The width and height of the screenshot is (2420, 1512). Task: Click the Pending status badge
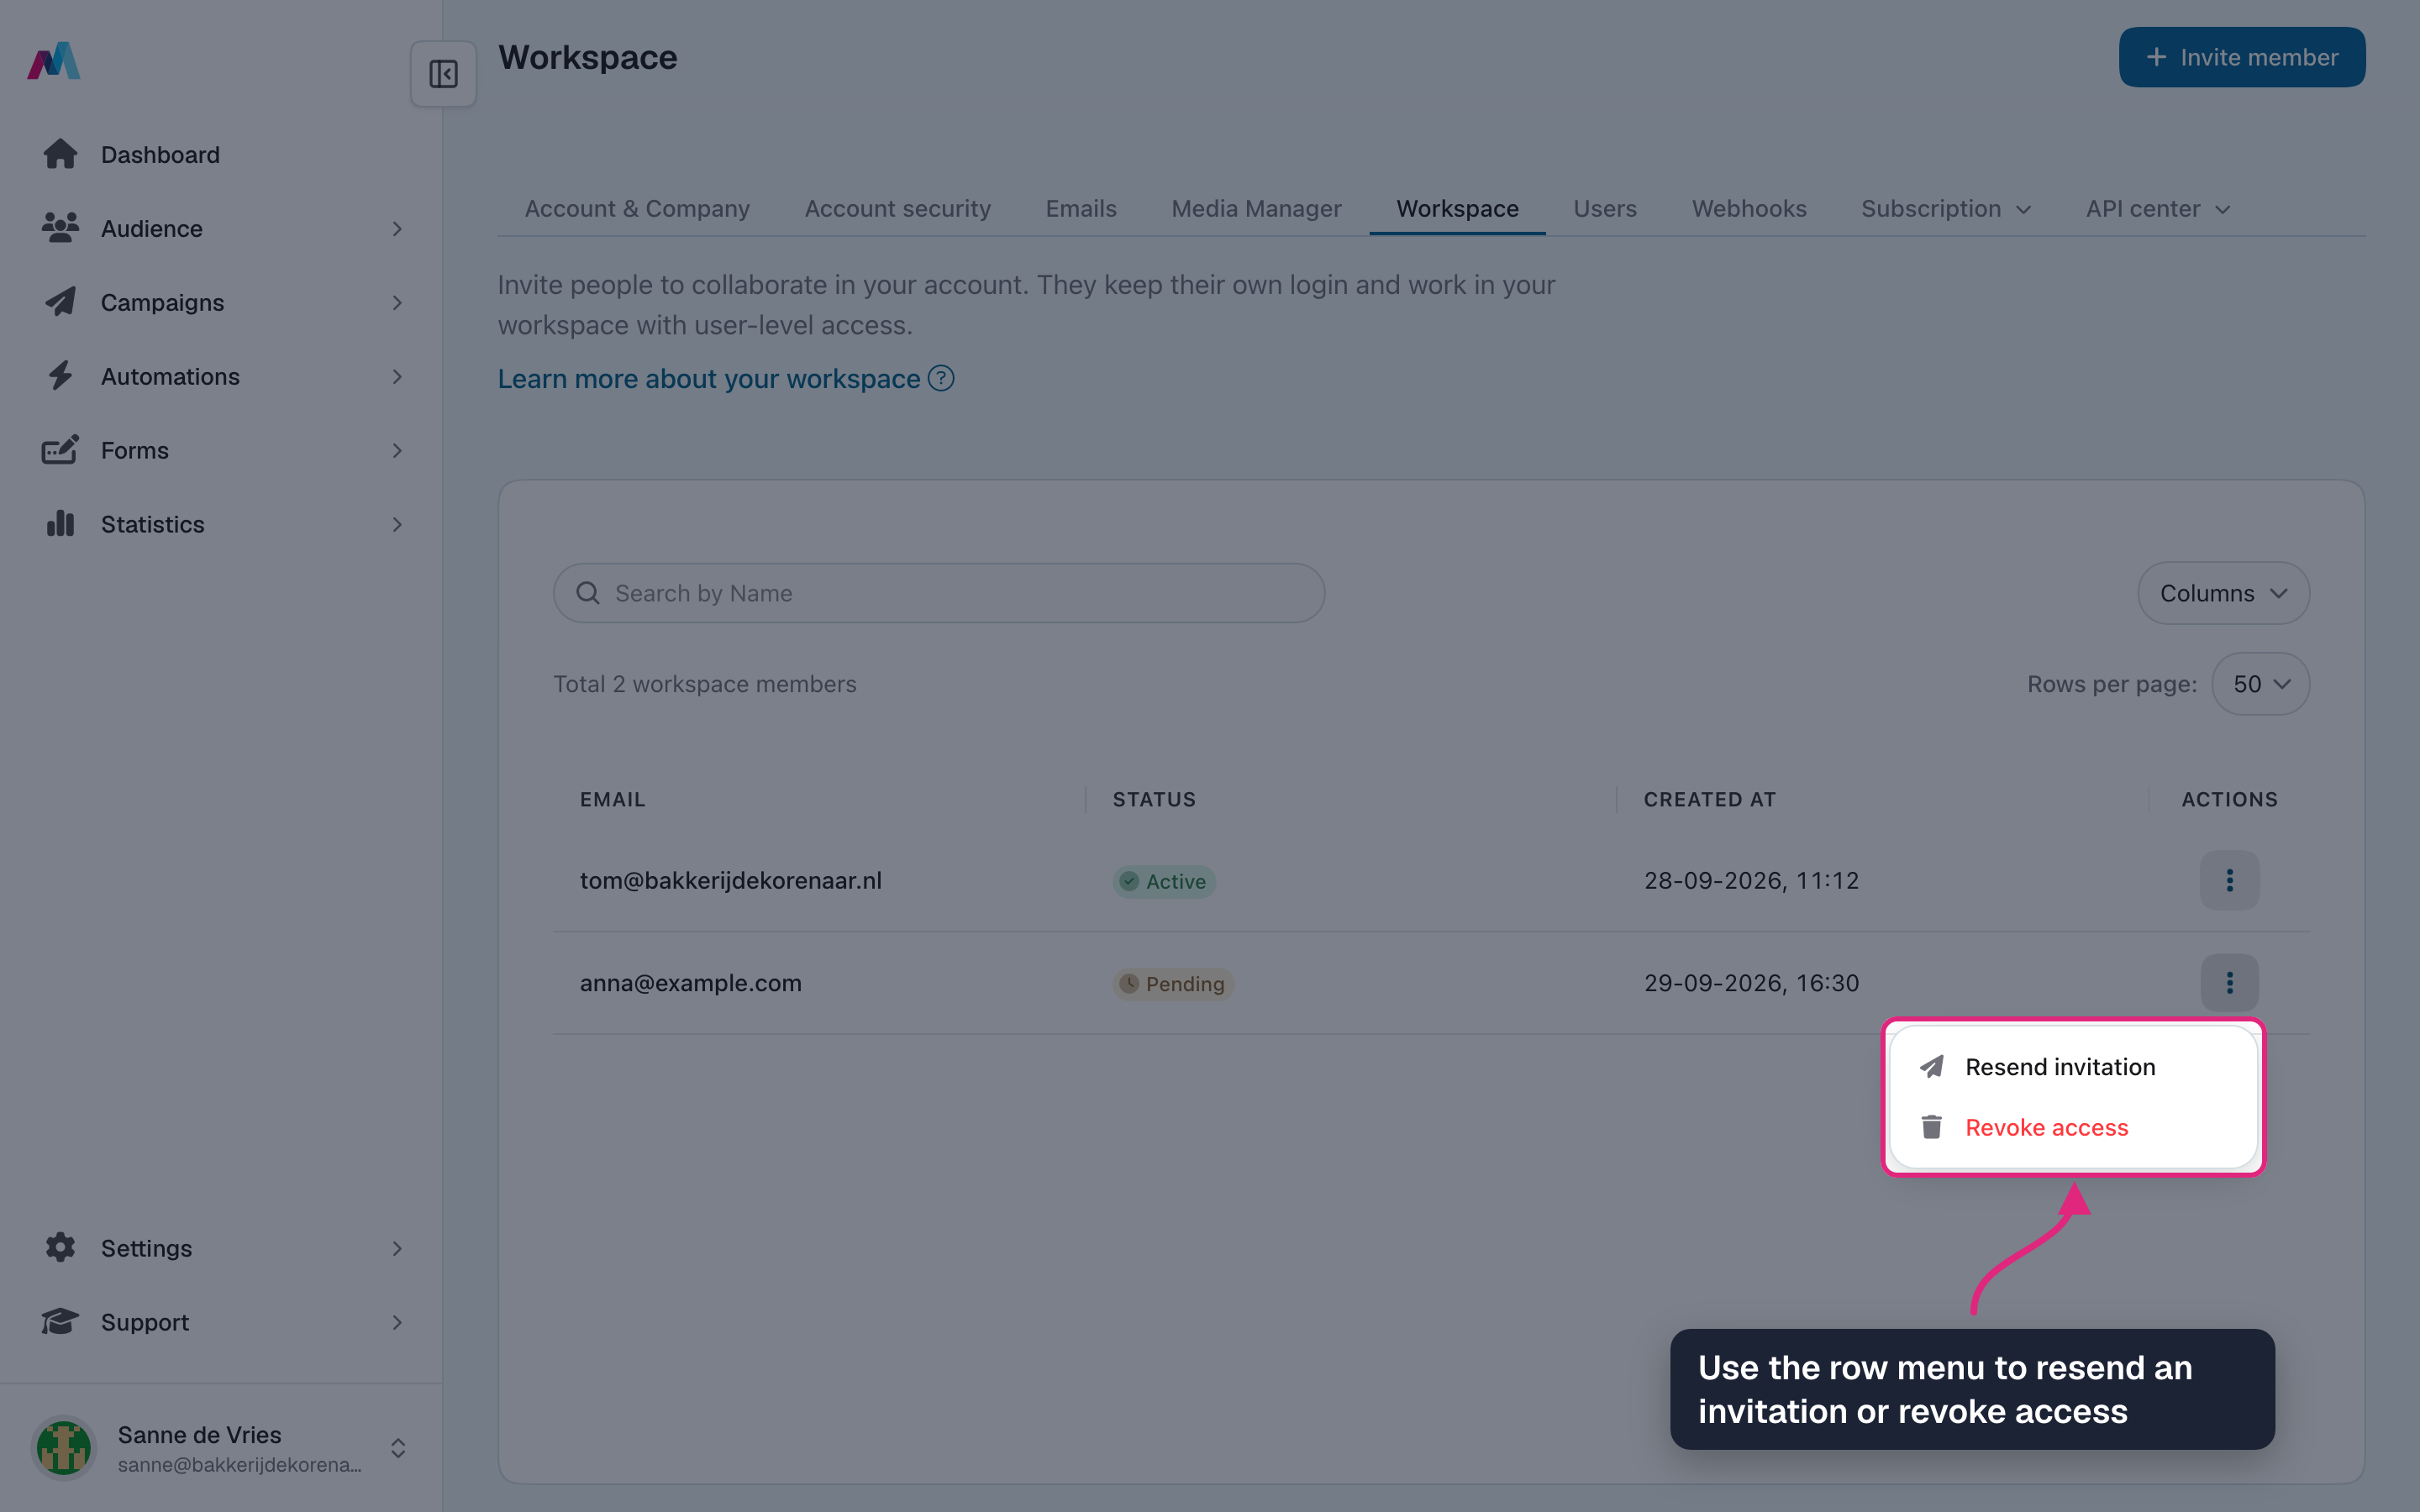pos(1173,984)
